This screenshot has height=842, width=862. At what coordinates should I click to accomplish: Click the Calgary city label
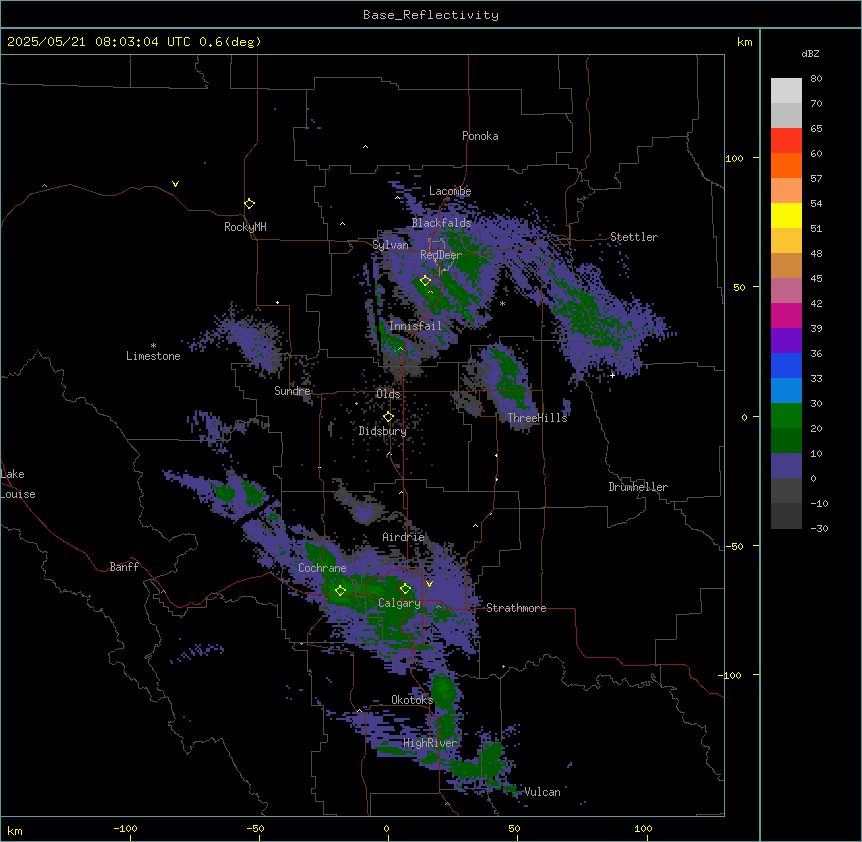pyautogui.click(x=399, y=603)
